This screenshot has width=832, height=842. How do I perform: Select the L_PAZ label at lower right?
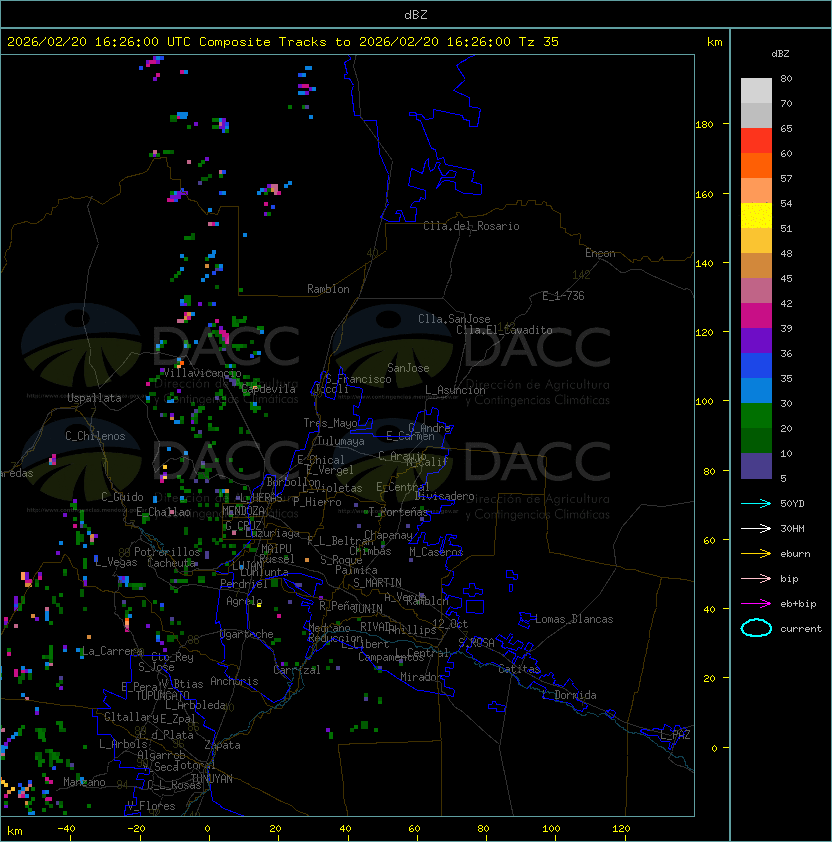tap(675, 735)
